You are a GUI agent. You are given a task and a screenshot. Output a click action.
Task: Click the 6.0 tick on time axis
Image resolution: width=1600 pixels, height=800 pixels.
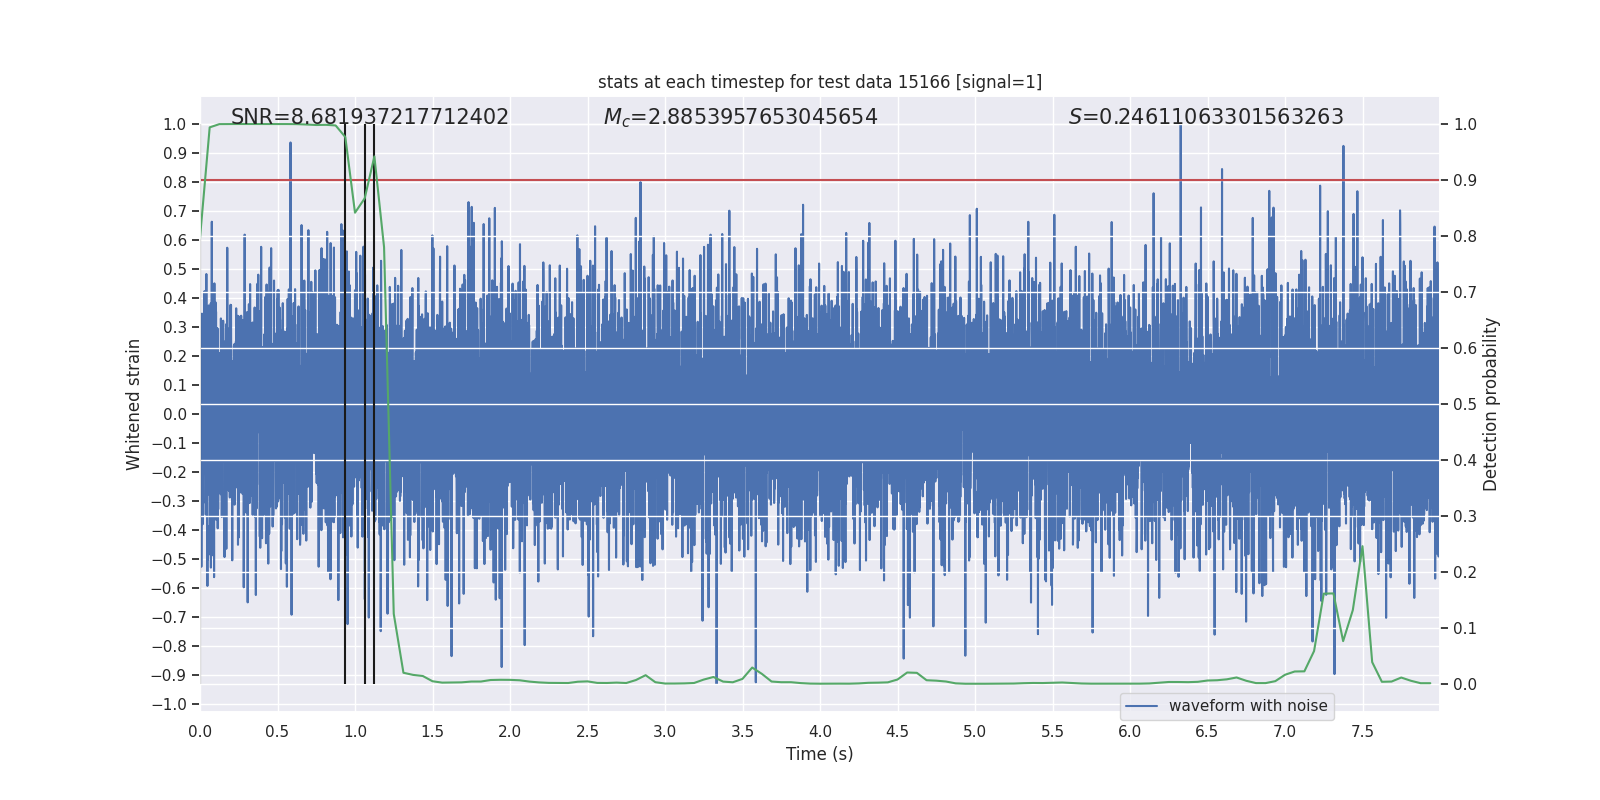coord(1130,731)
